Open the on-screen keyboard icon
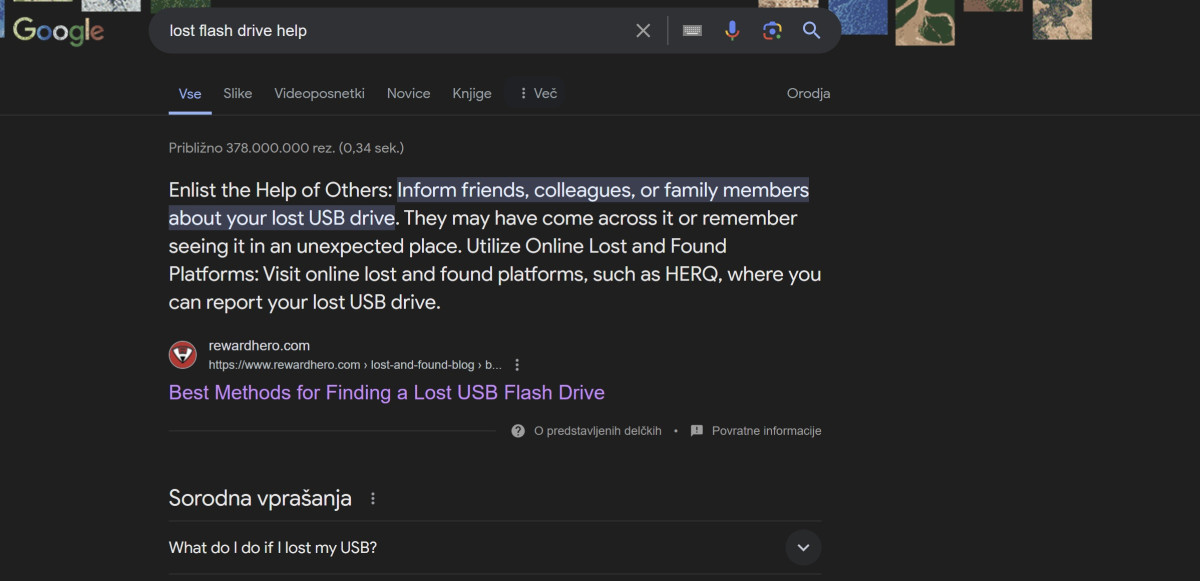1200x581 pixels. 692,31
